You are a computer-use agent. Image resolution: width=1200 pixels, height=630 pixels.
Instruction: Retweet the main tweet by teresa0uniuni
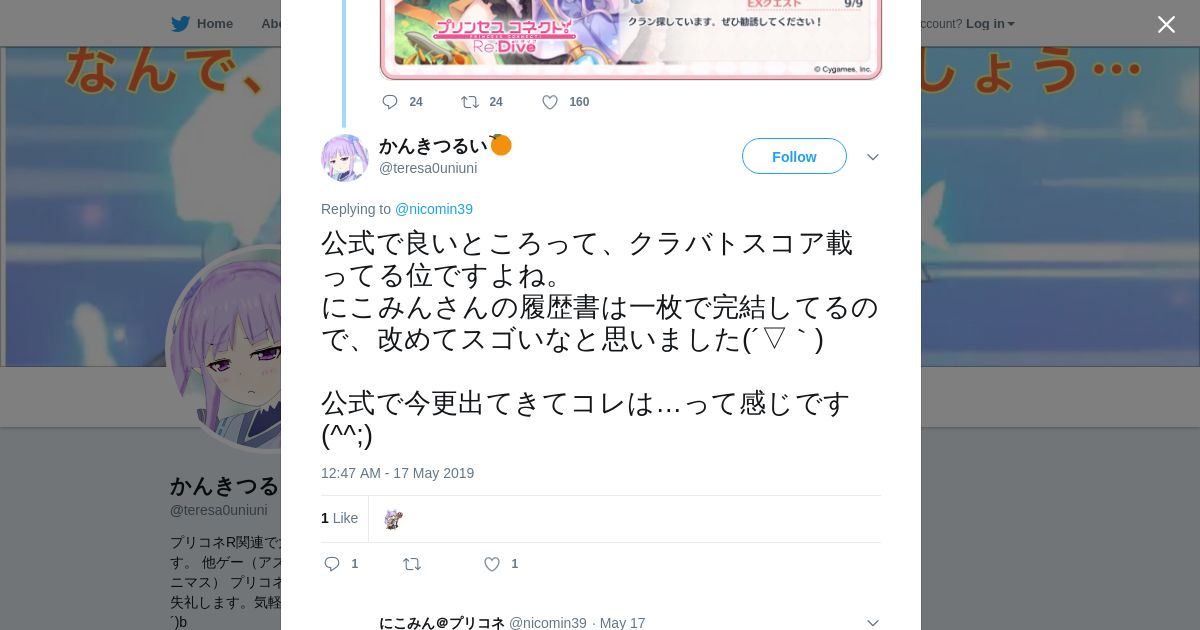tap(412, 564)
